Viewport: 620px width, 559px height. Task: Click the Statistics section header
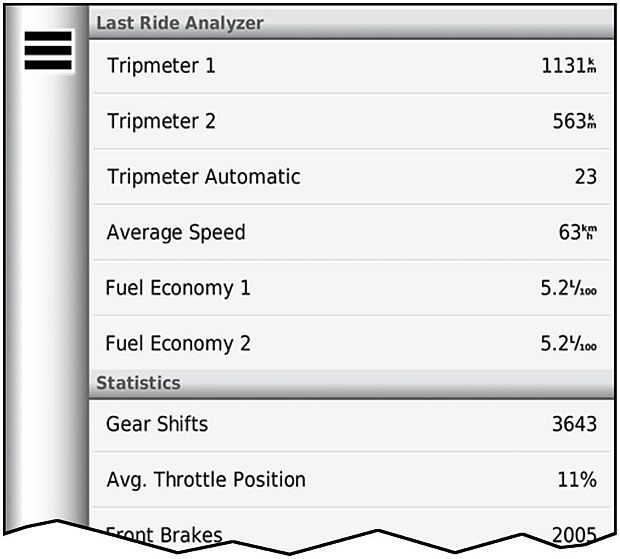138,383
